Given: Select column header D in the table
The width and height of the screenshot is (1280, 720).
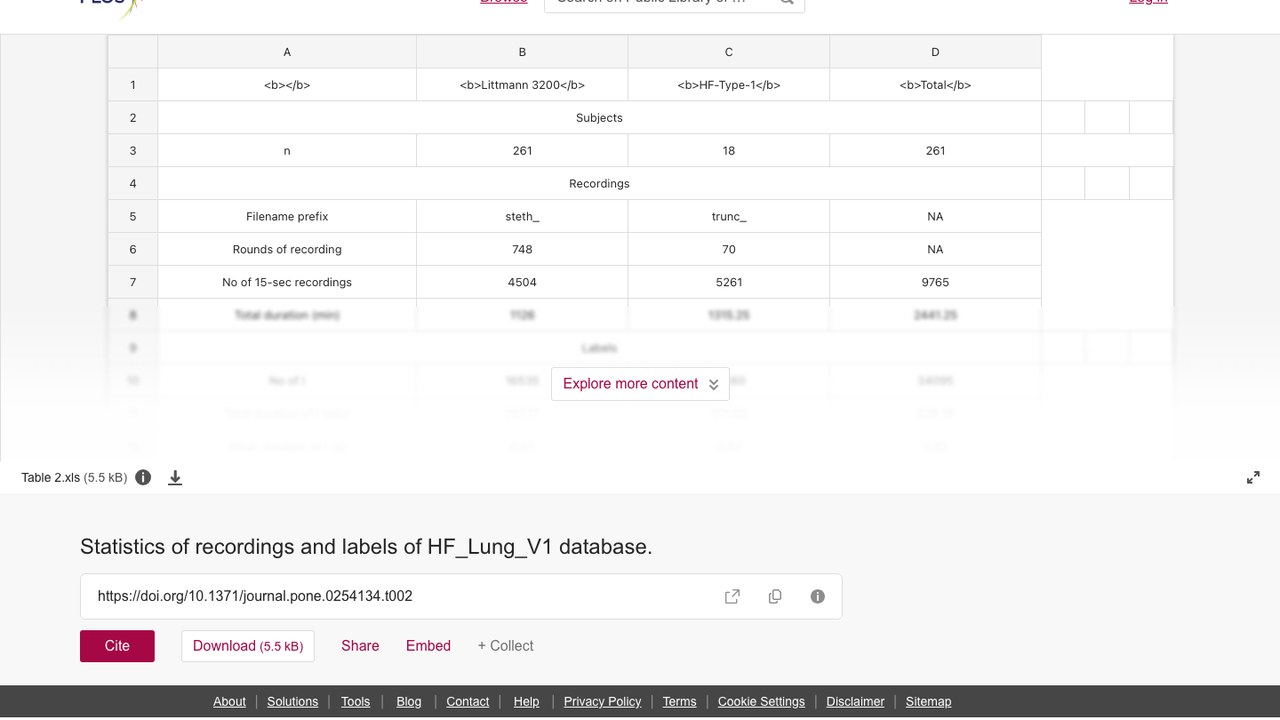Looking at the screenshot, I should point(935,52).
